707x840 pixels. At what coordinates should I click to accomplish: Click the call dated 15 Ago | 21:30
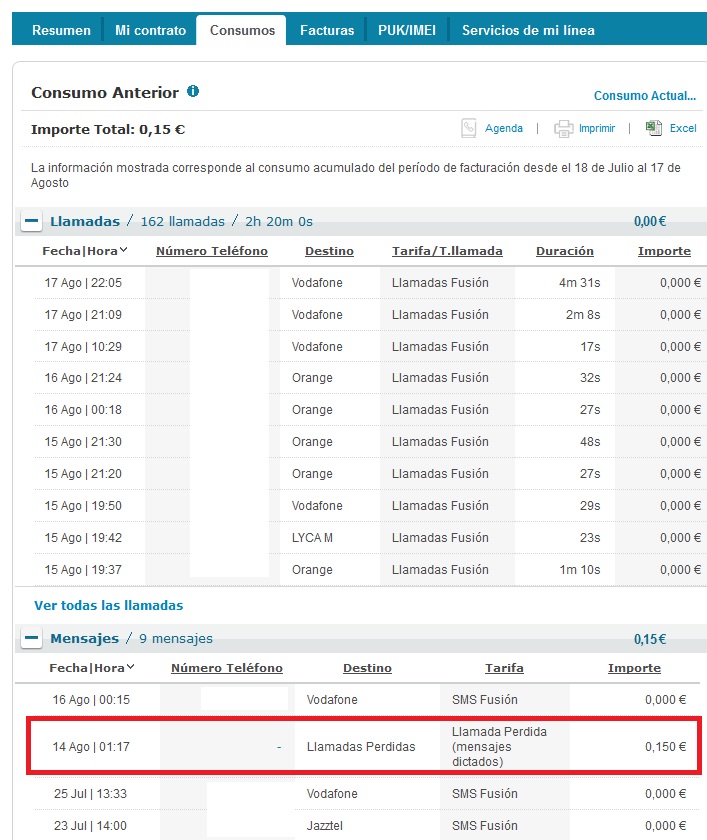pos(83,442)
